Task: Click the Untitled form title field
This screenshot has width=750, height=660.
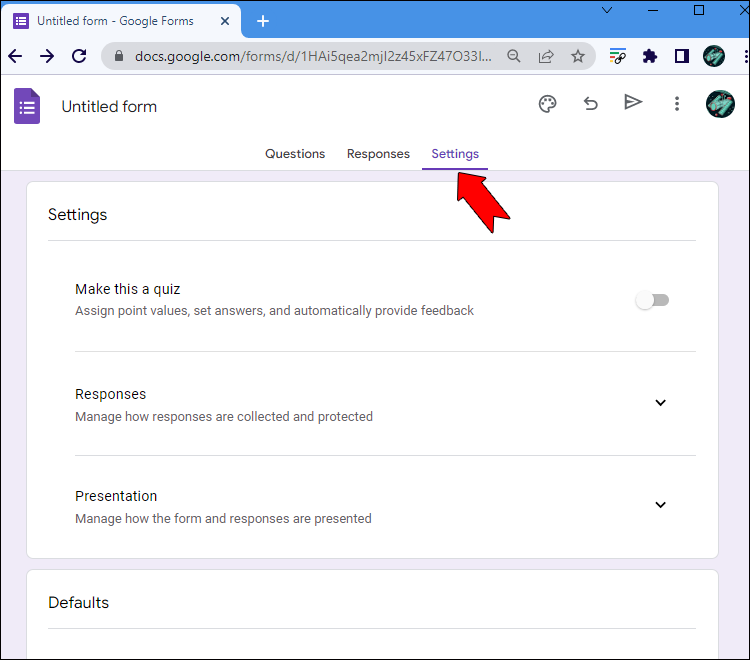Action: (109, 107)
